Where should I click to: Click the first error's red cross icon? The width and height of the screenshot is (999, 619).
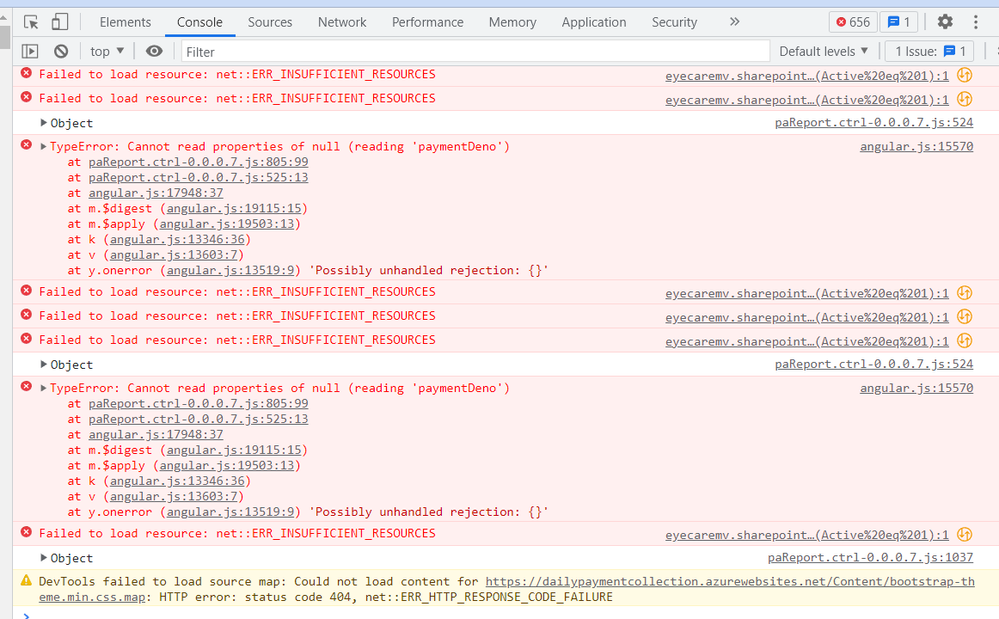click(26, 73)
